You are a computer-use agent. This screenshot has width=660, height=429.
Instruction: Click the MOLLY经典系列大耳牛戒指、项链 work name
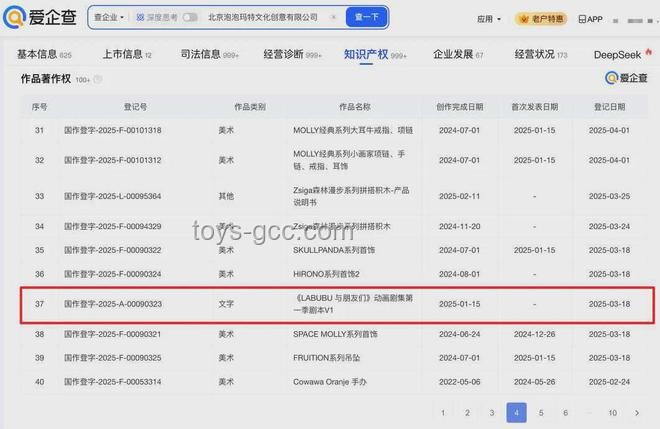[x=353, y=131]
